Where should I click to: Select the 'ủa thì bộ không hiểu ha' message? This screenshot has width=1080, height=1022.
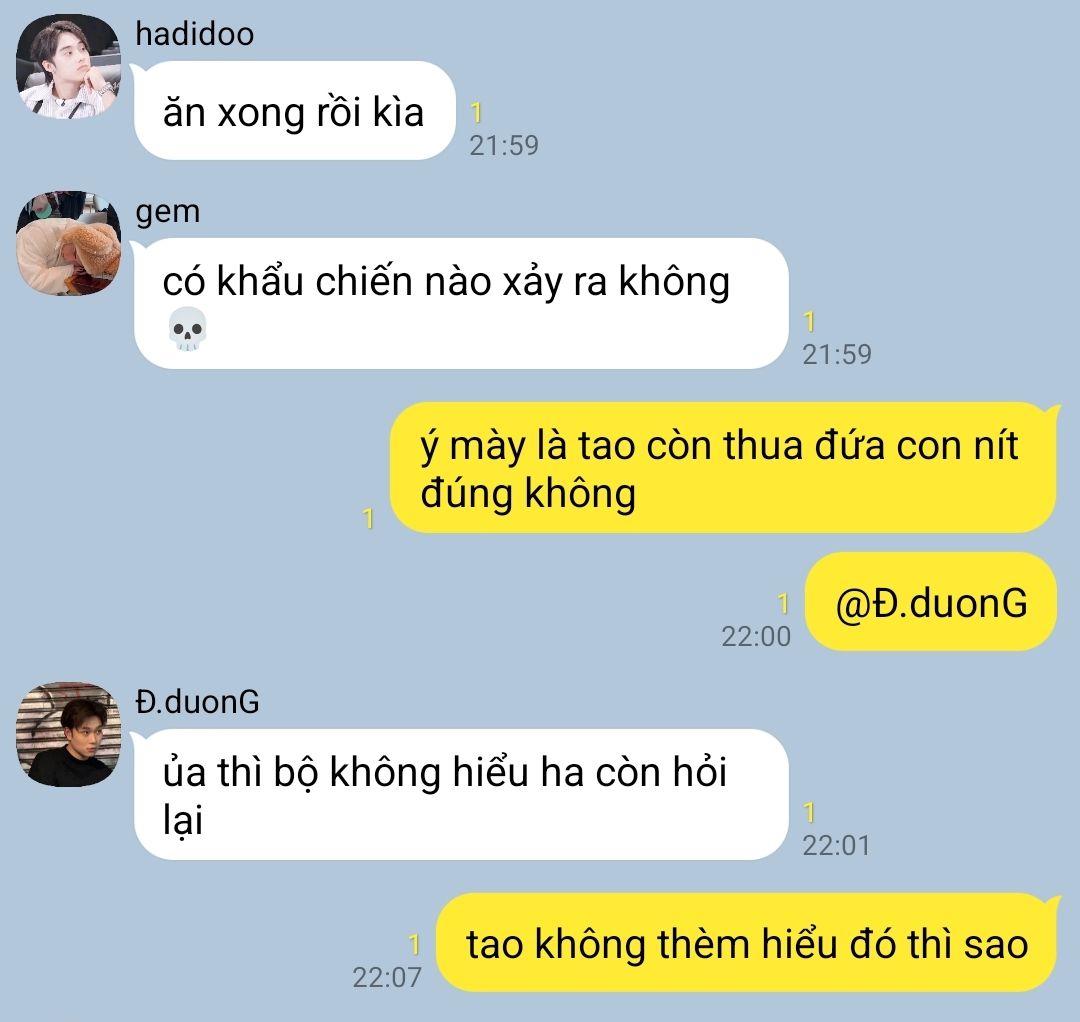[461, 794]
